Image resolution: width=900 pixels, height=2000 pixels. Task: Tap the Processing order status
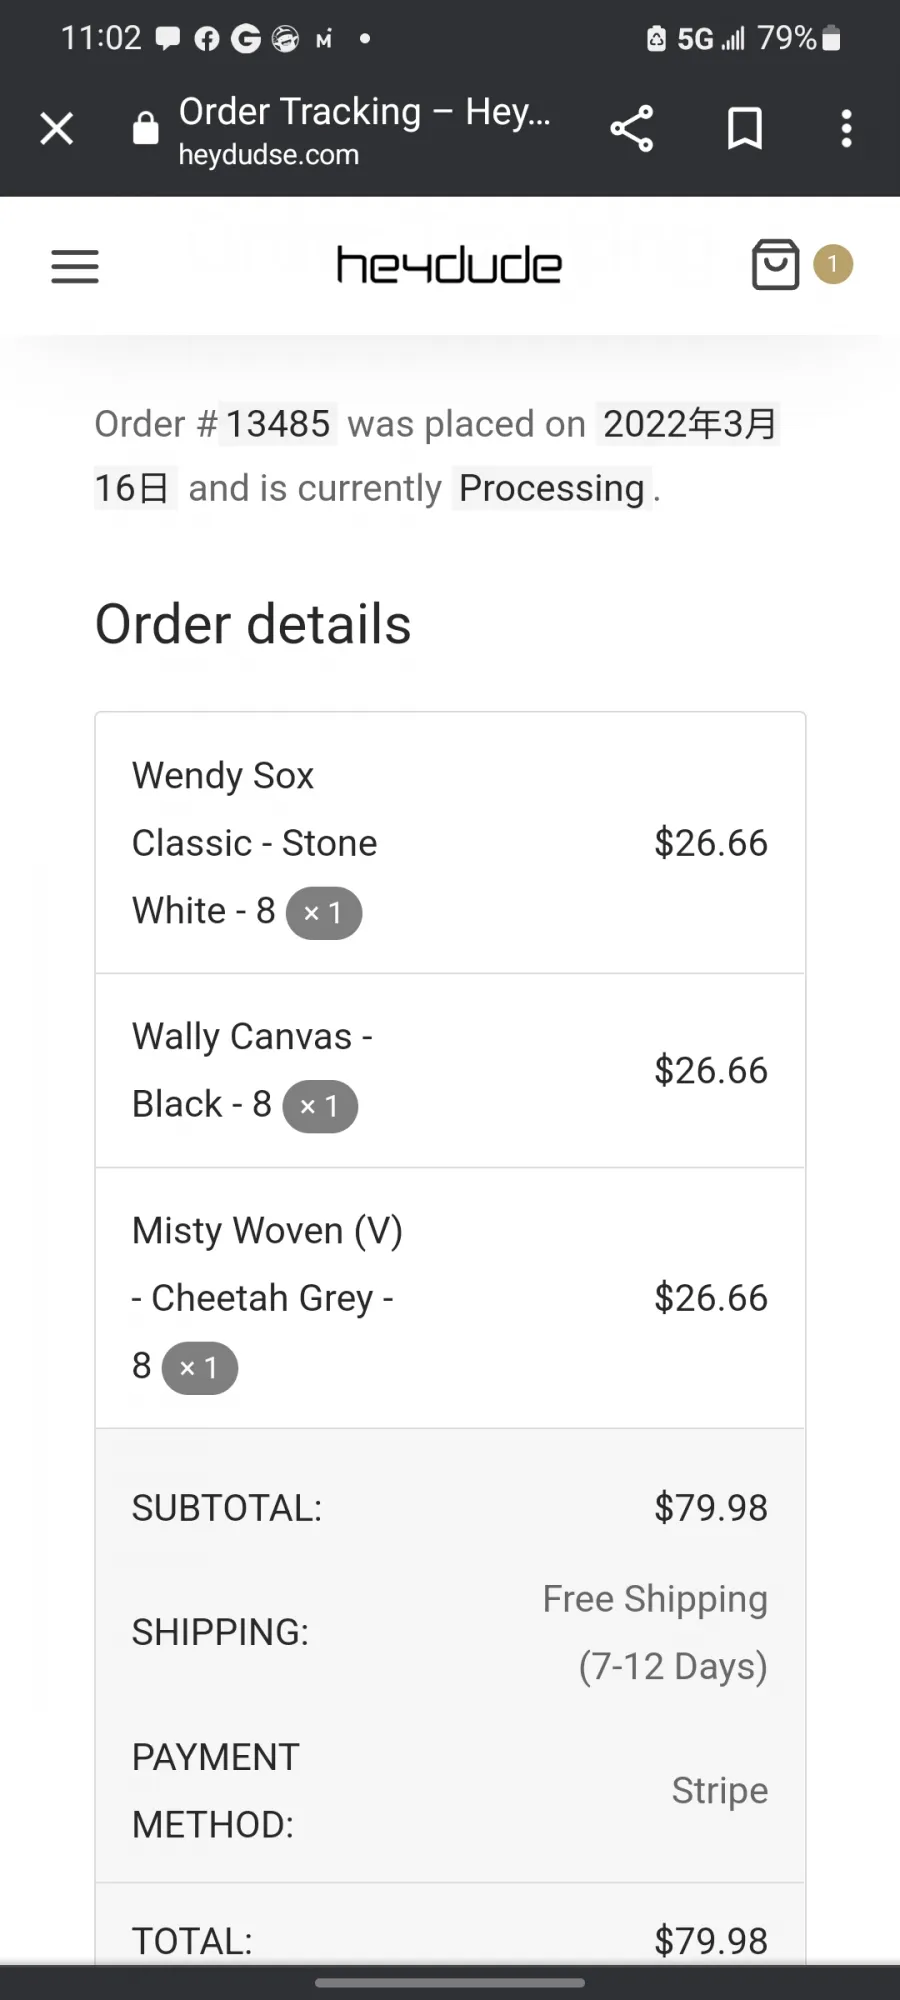(x=552, y=488)
